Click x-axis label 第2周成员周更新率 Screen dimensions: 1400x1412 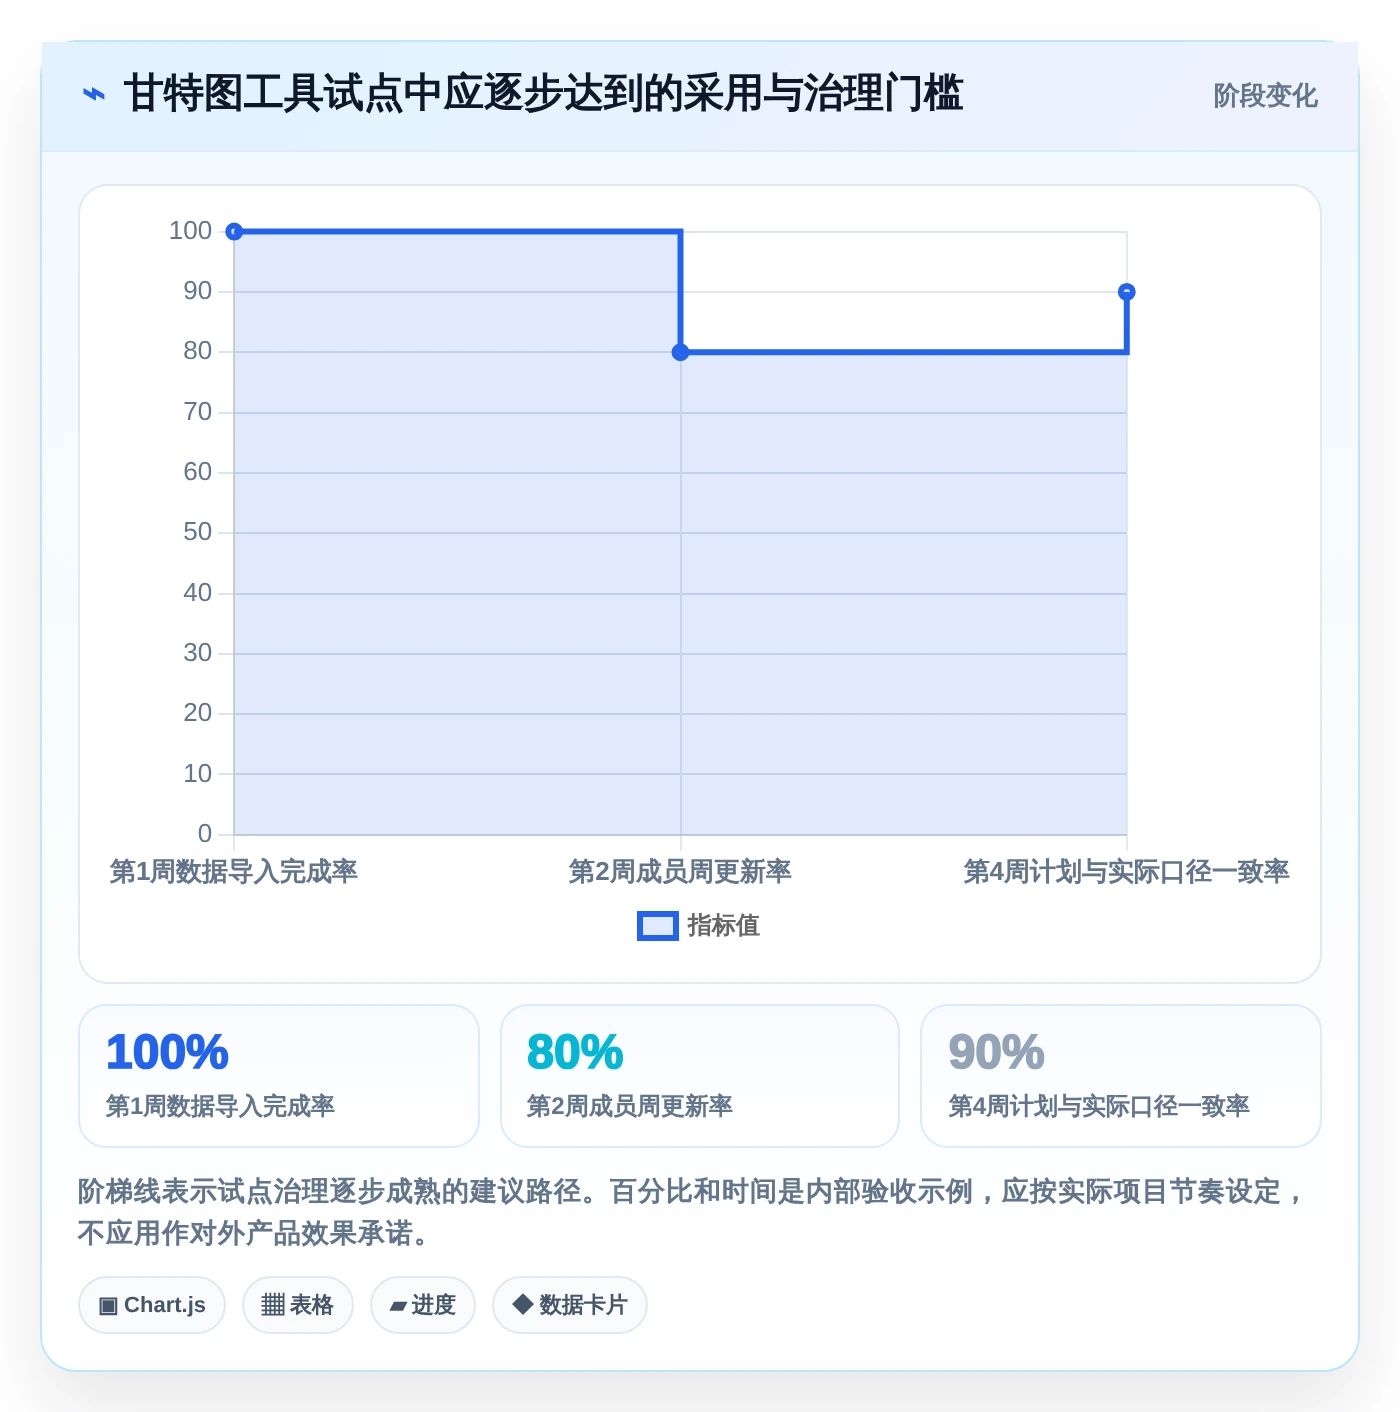coord(680,872)
